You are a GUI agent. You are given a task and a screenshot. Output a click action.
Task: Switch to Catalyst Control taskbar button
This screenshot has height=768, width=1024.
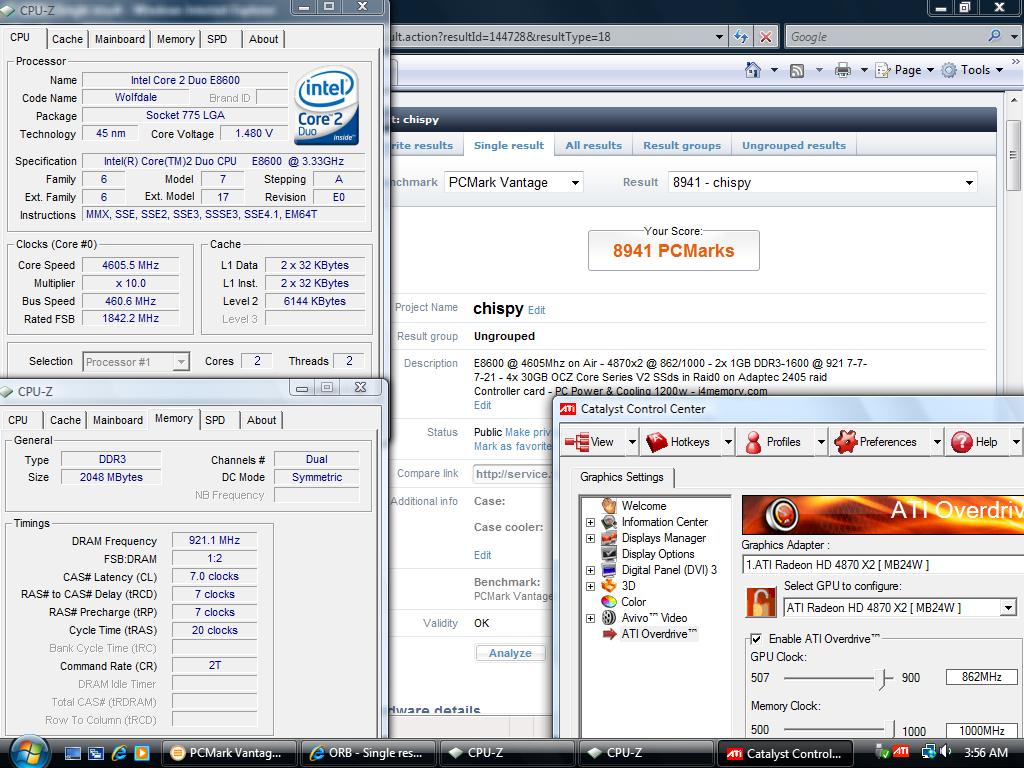[x=786, y=754]
